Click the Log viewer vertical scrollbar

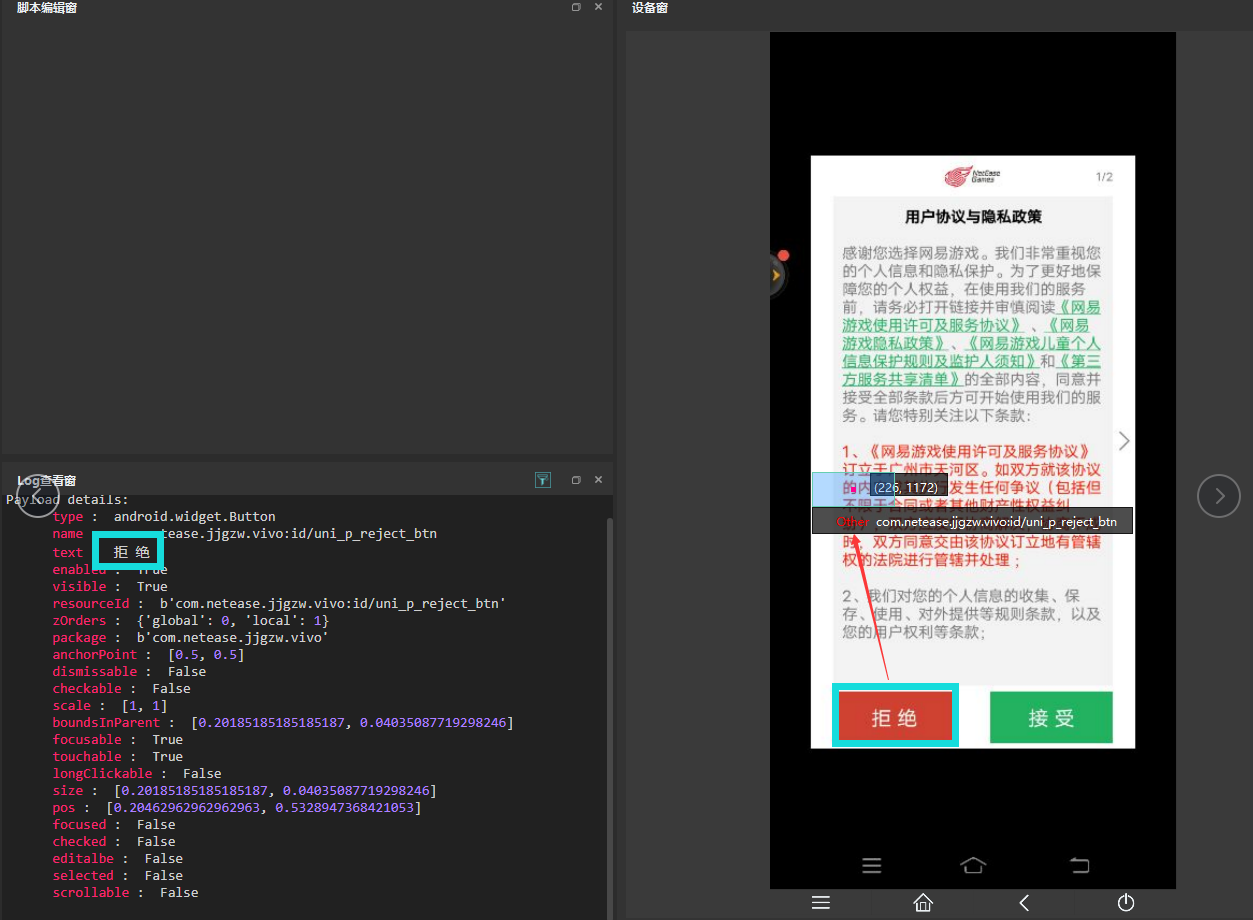pyautogui.click(x=608, y=700)
